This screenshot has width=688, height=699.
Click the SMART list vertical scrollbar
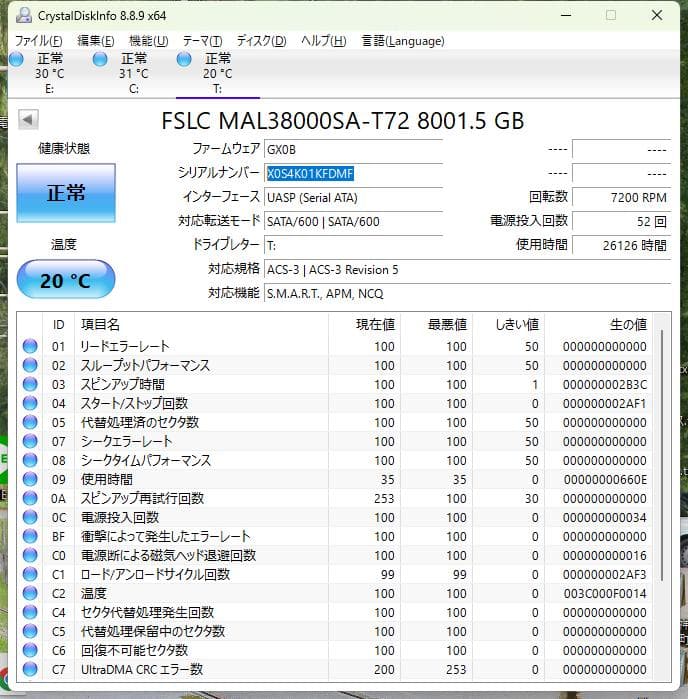(x=662, y=455)
